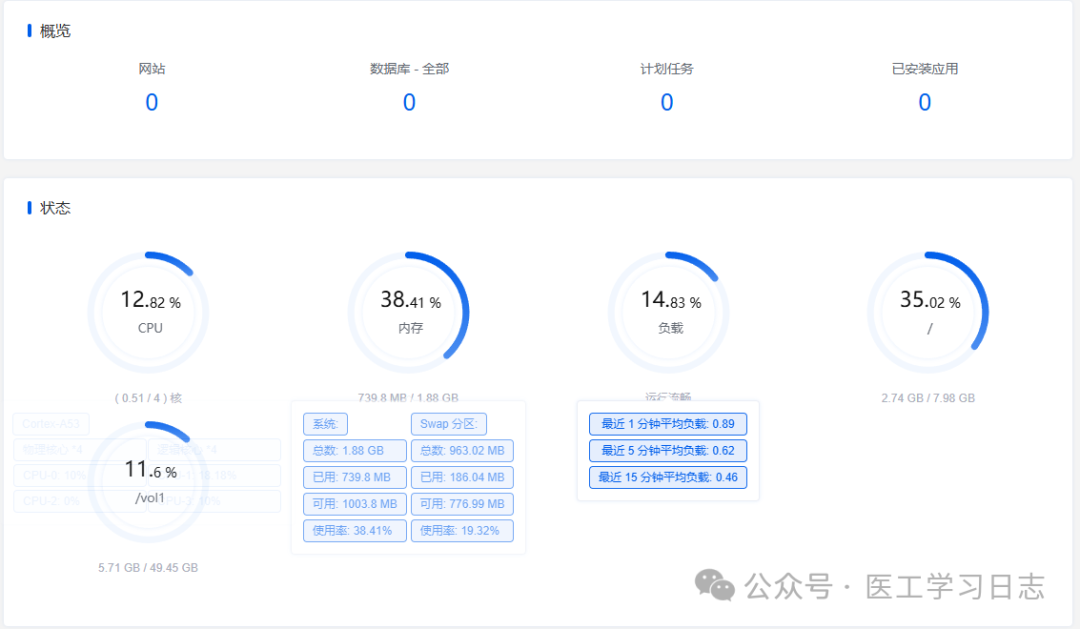The width and height of the screenshot is (1080, 629).
Task: Click the 概览 section heading
Action: click(55, 31)
